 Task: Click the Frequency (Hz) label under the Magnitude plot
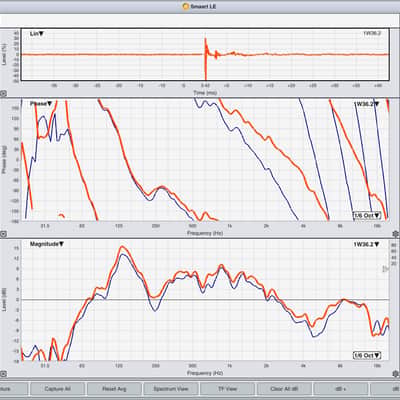click(x=205, y=373)
